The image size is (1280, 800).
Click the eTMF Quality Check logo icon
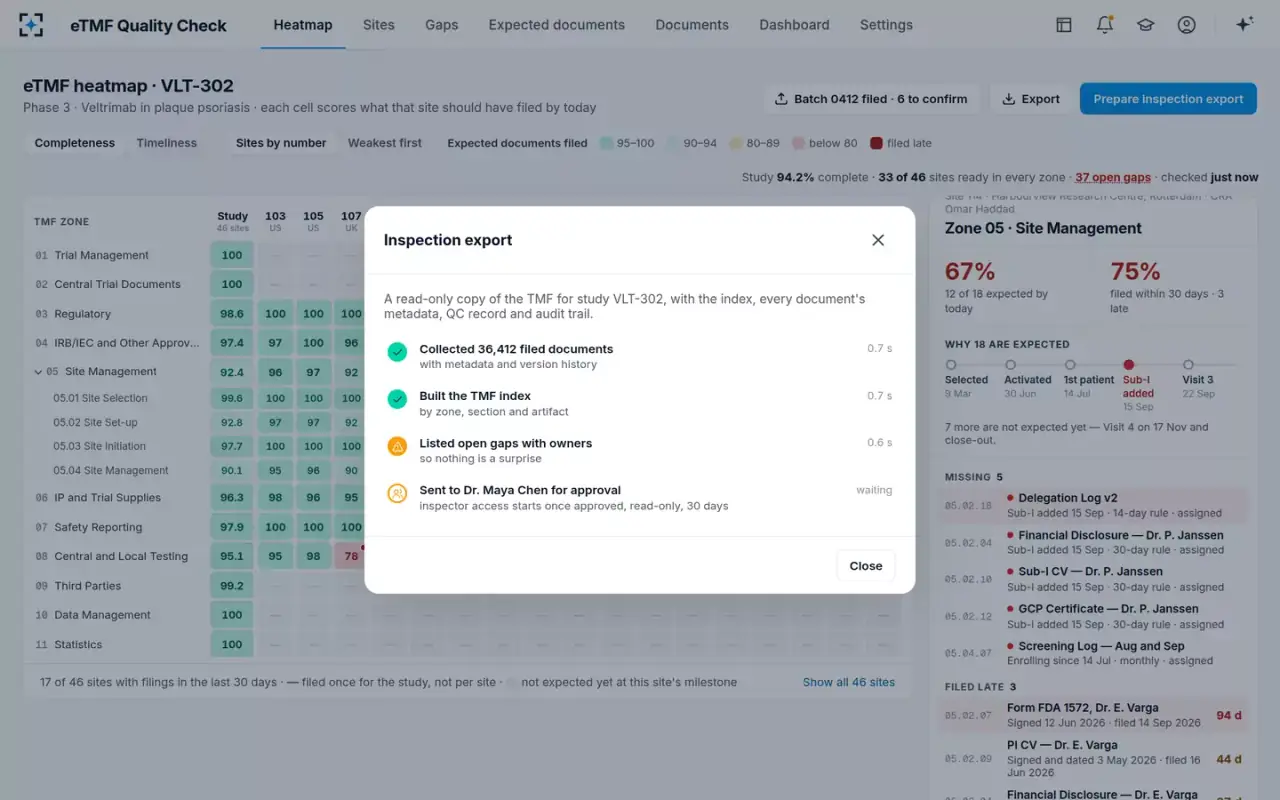click(31, 25)
